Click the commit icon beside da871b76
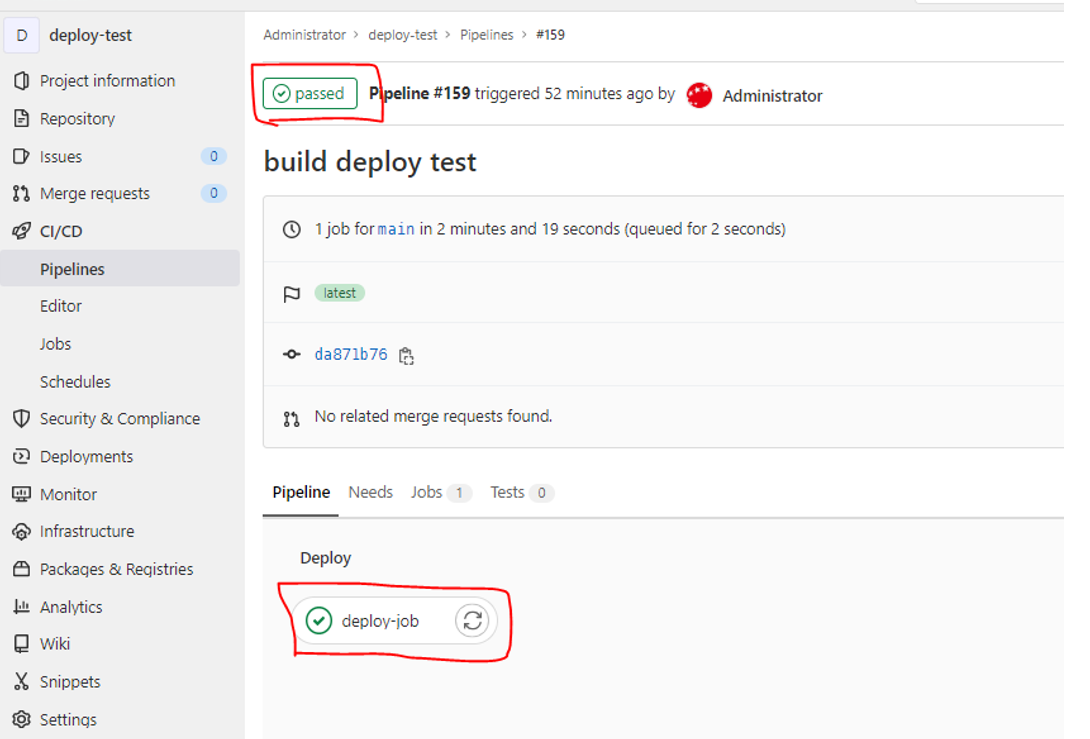 [x=292, y=355]
